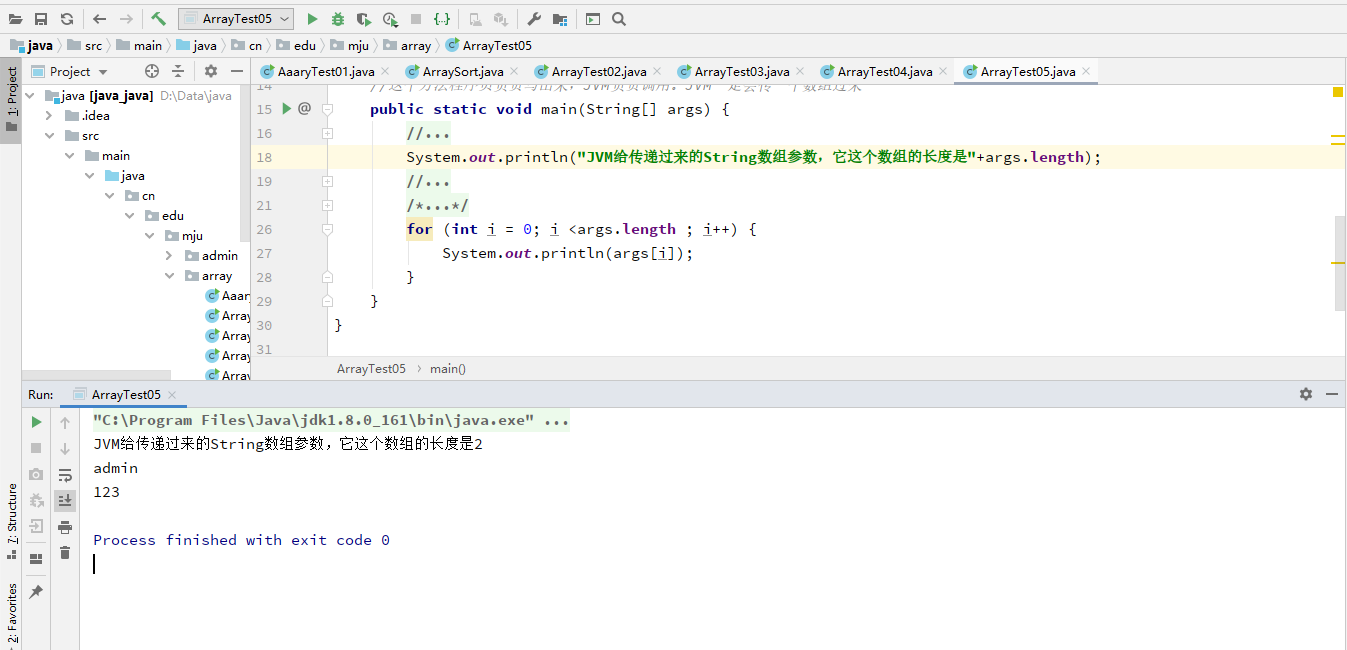The width and height of the screenshot is (1347, 650).
Task: Click main() in the breadcrumb bar
Action: 446,368
